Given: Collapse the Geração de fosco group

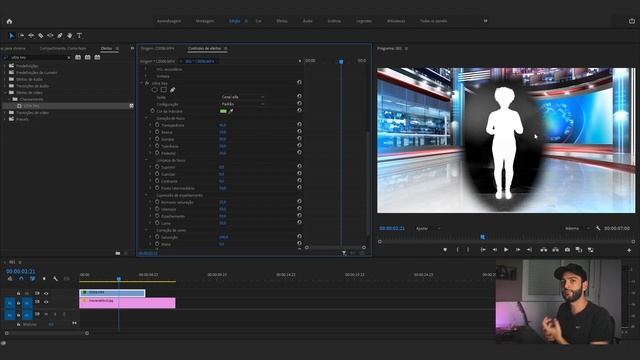Looking at the screenshot, I should click(x=146, y=118).
